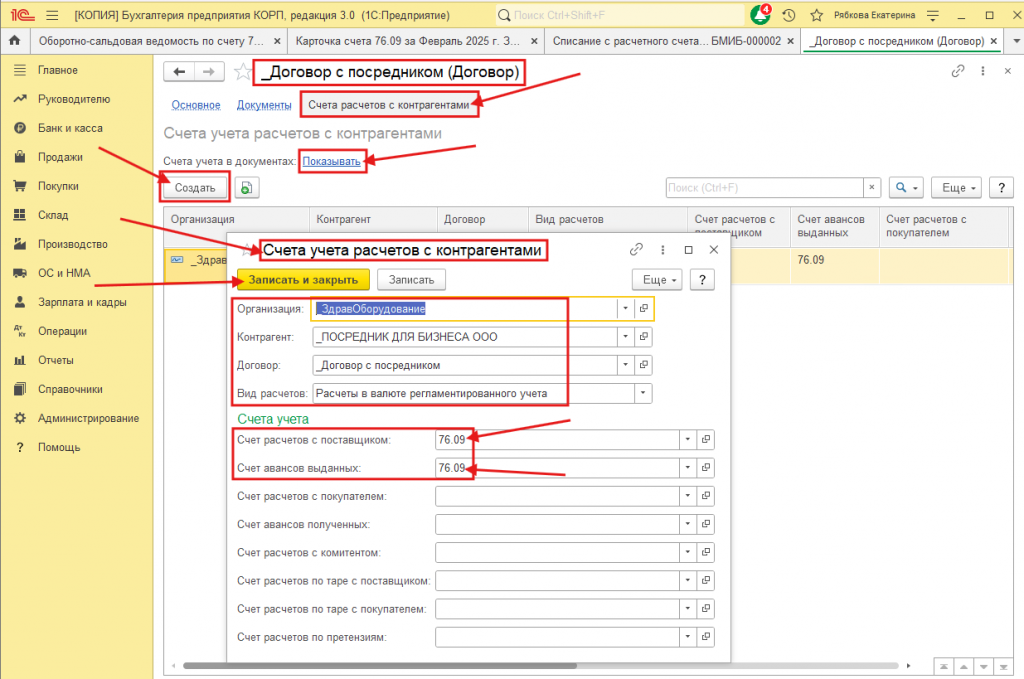The image size is (1024, 679).
Task: Open the home page tab icon
Action: [x=14, y=40]
